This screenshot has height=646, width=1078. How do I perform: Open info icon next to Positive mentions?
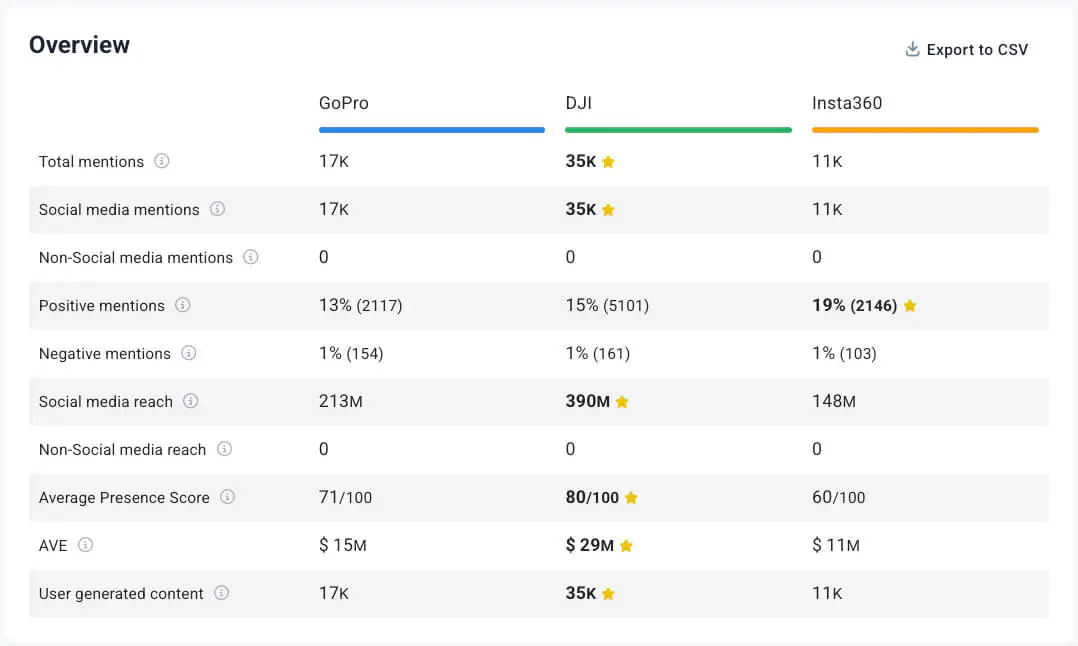point(182,305)
